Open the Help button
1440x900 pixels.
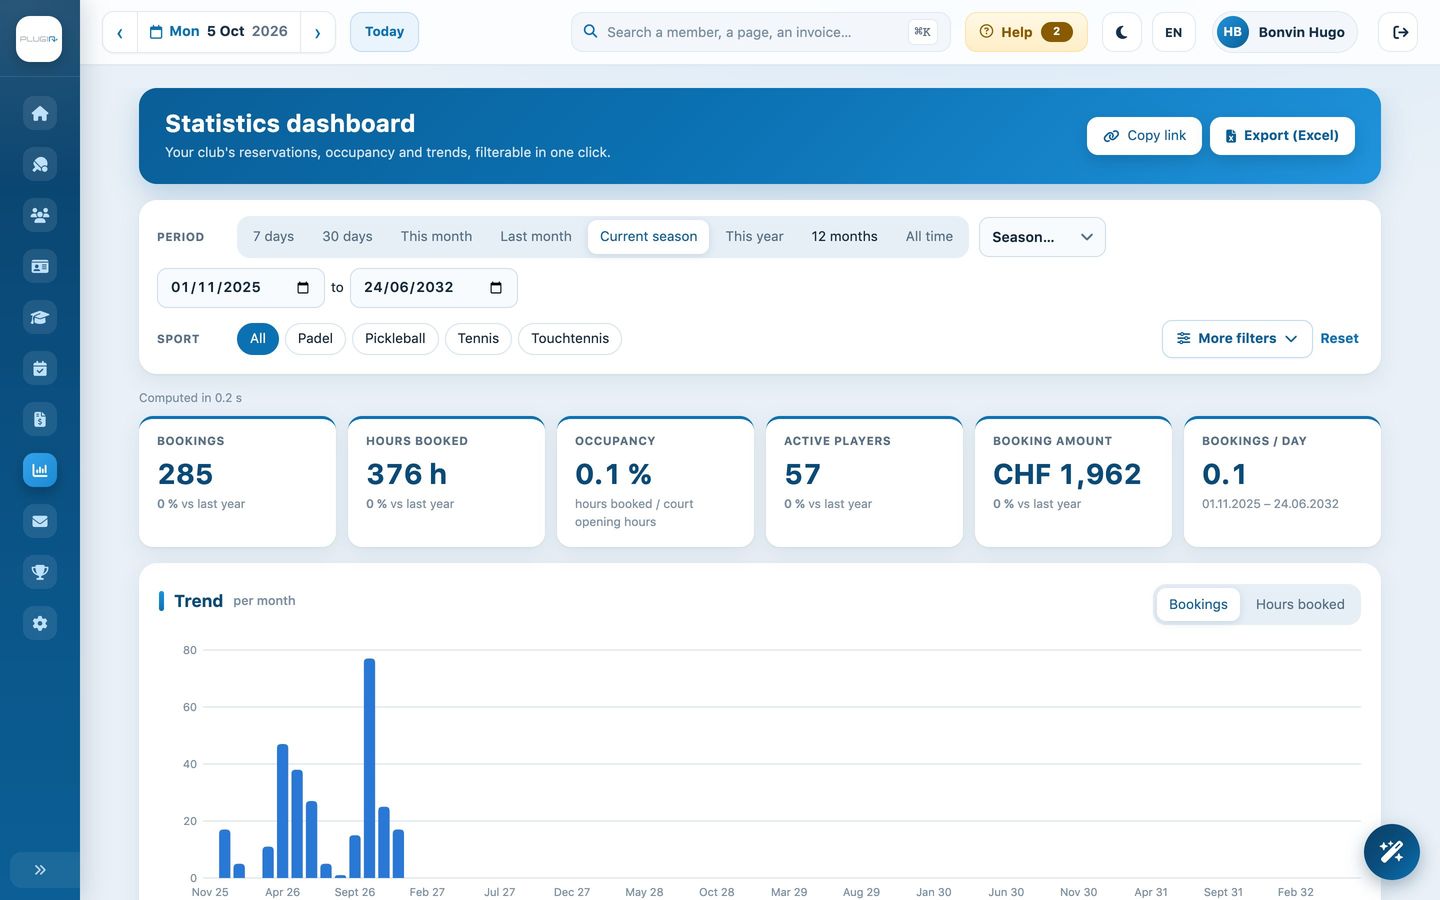tap(1026, 32)
